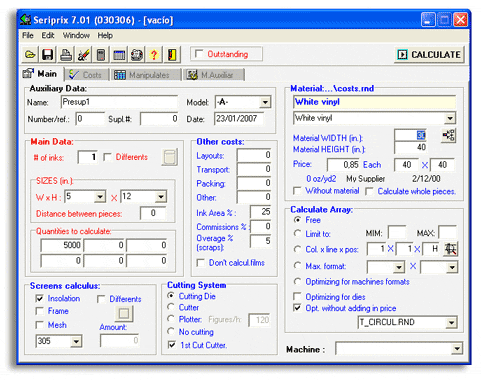
Task: Open the Edit menu
Action: (48, 35)
